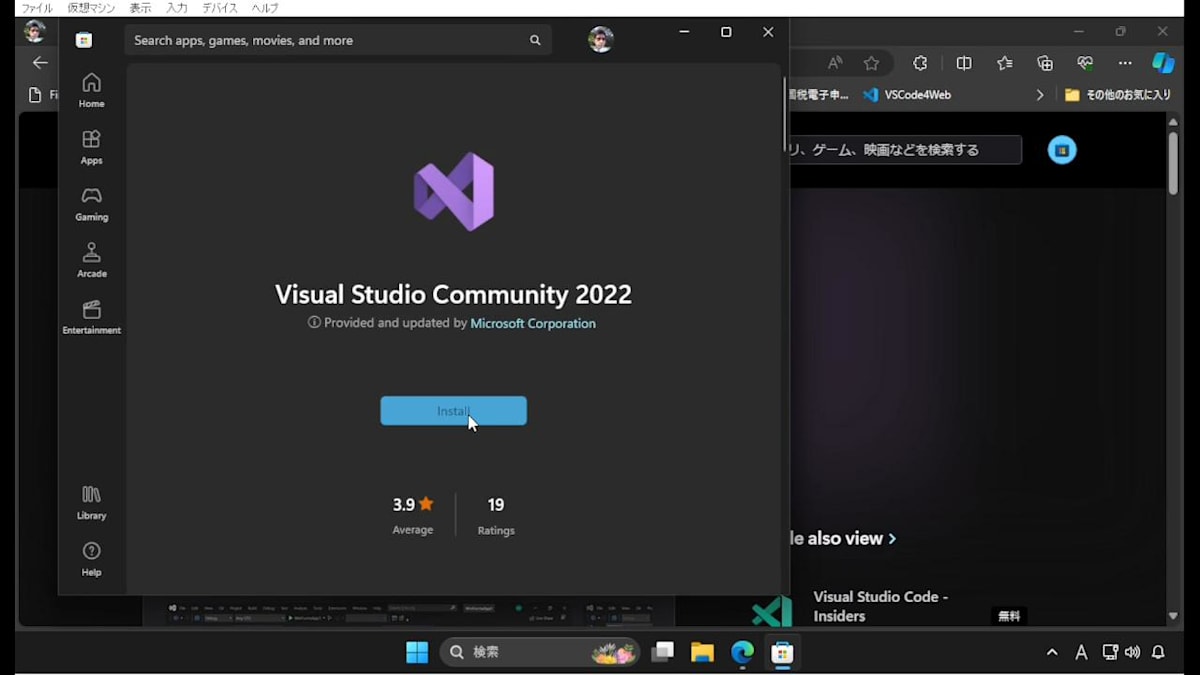Open the Library in Store sidebar
The height and width of the screenshot is (675, 1200).
tap(91, 503)
